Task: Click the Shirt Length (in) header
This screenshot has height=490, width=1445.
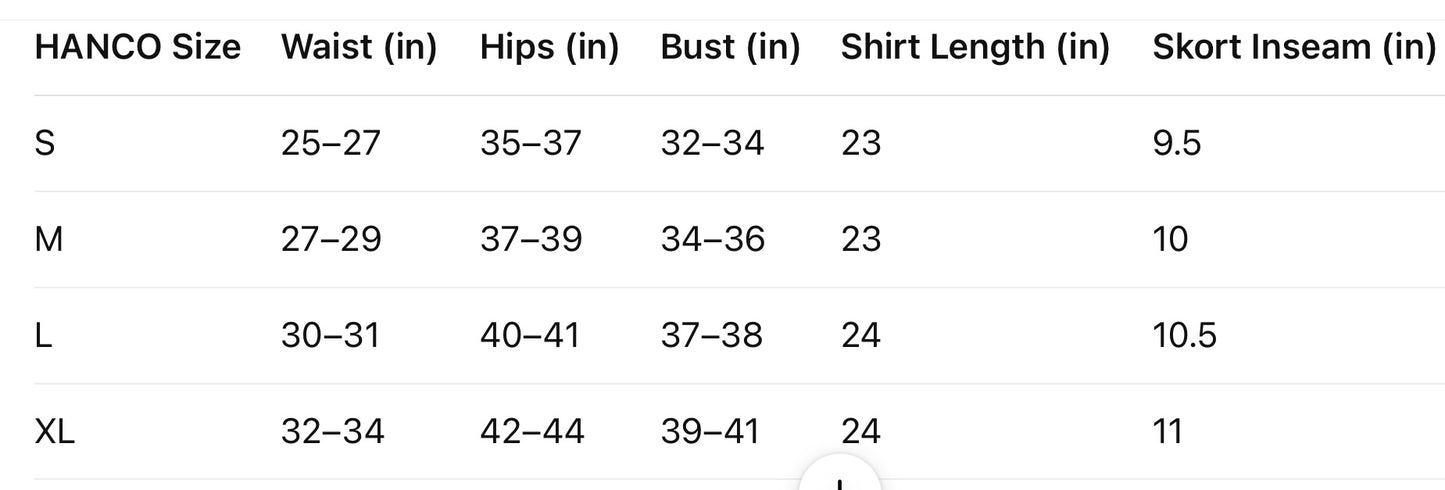Action: point(976,48)
